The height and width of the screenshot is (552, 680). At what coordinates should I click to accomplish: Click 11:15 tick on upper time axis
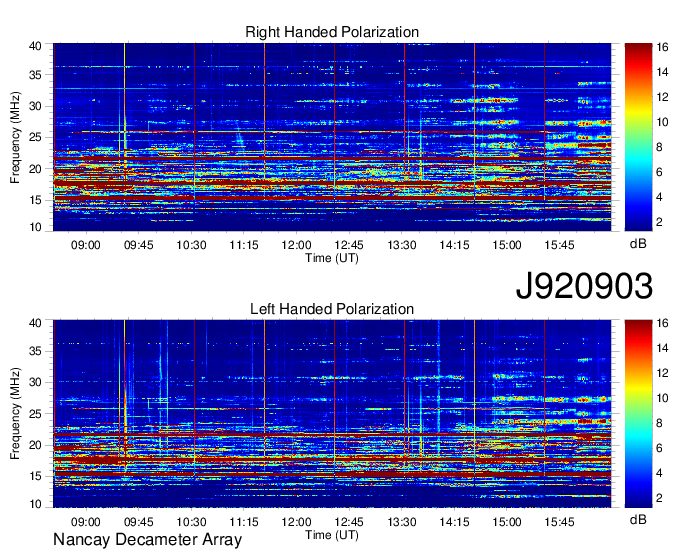pos(244,245)
